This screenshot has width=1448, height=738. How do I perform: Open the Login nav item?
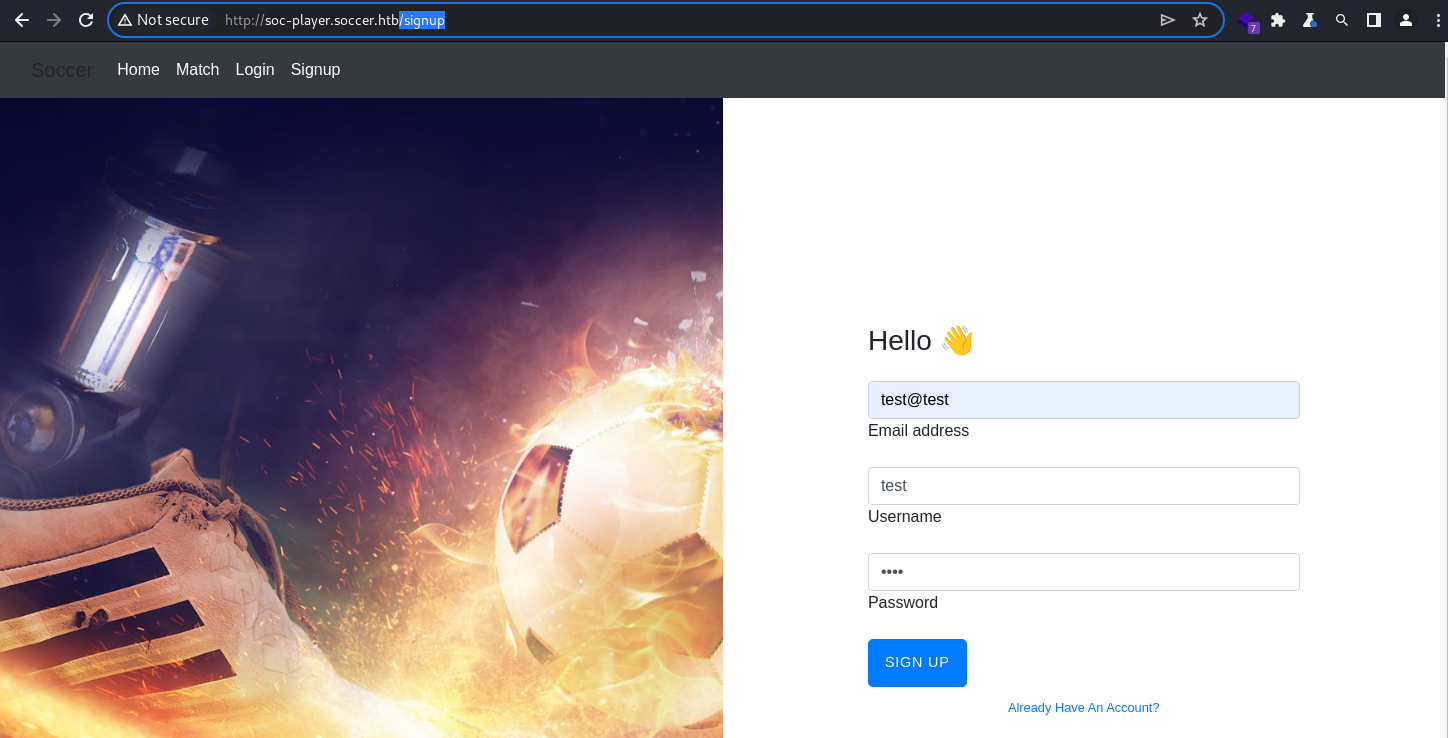point(255,69)
